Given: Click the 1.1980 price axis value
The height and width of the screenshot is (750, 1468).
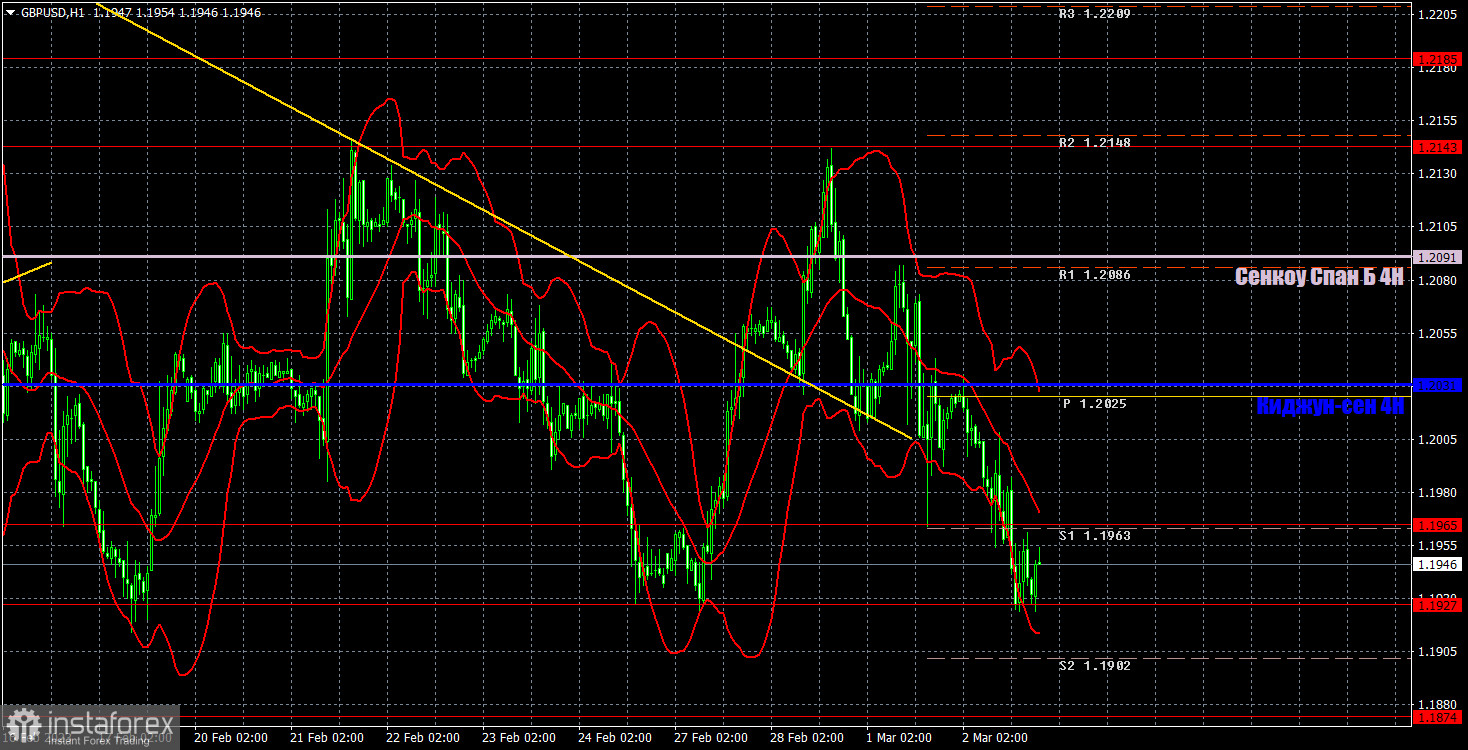Looking at the screenshot, I should pyautogui.click(x=1437, y=492).
